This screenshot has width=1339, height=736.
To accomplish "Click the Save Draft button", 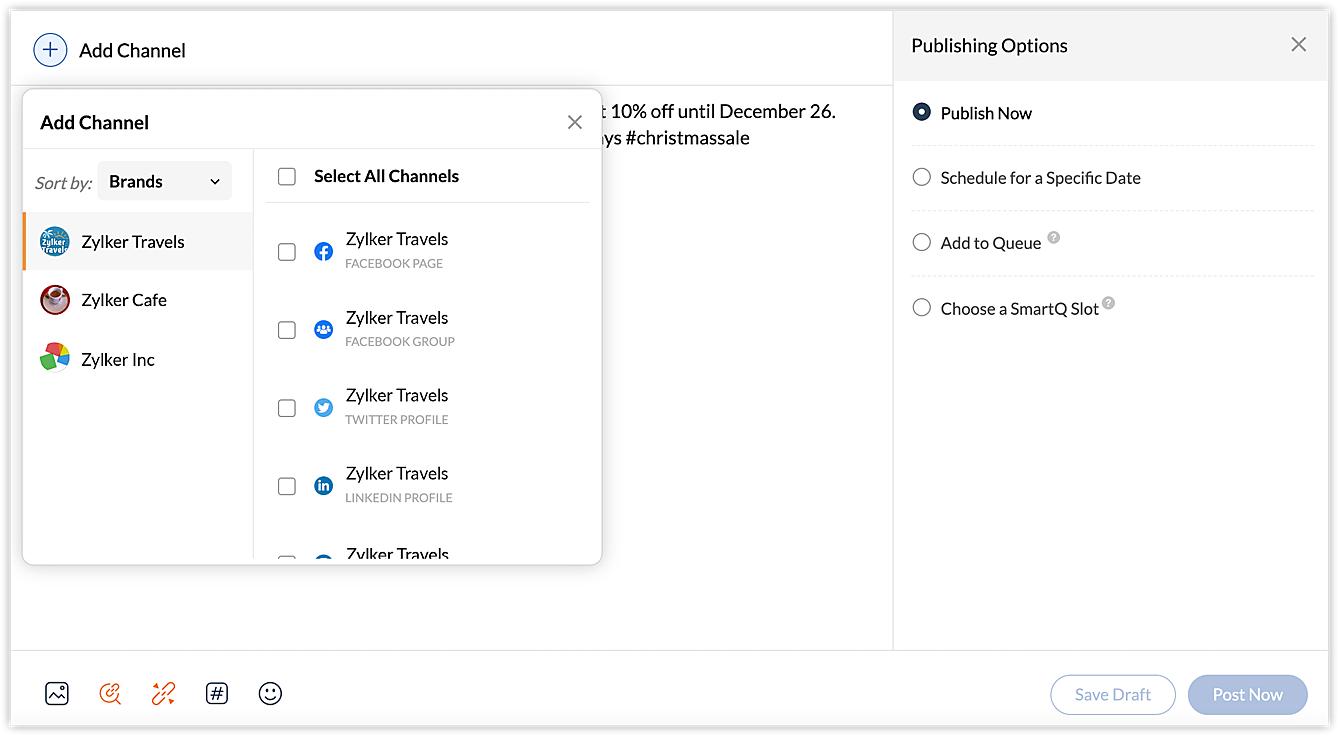I will point(1112,694).
